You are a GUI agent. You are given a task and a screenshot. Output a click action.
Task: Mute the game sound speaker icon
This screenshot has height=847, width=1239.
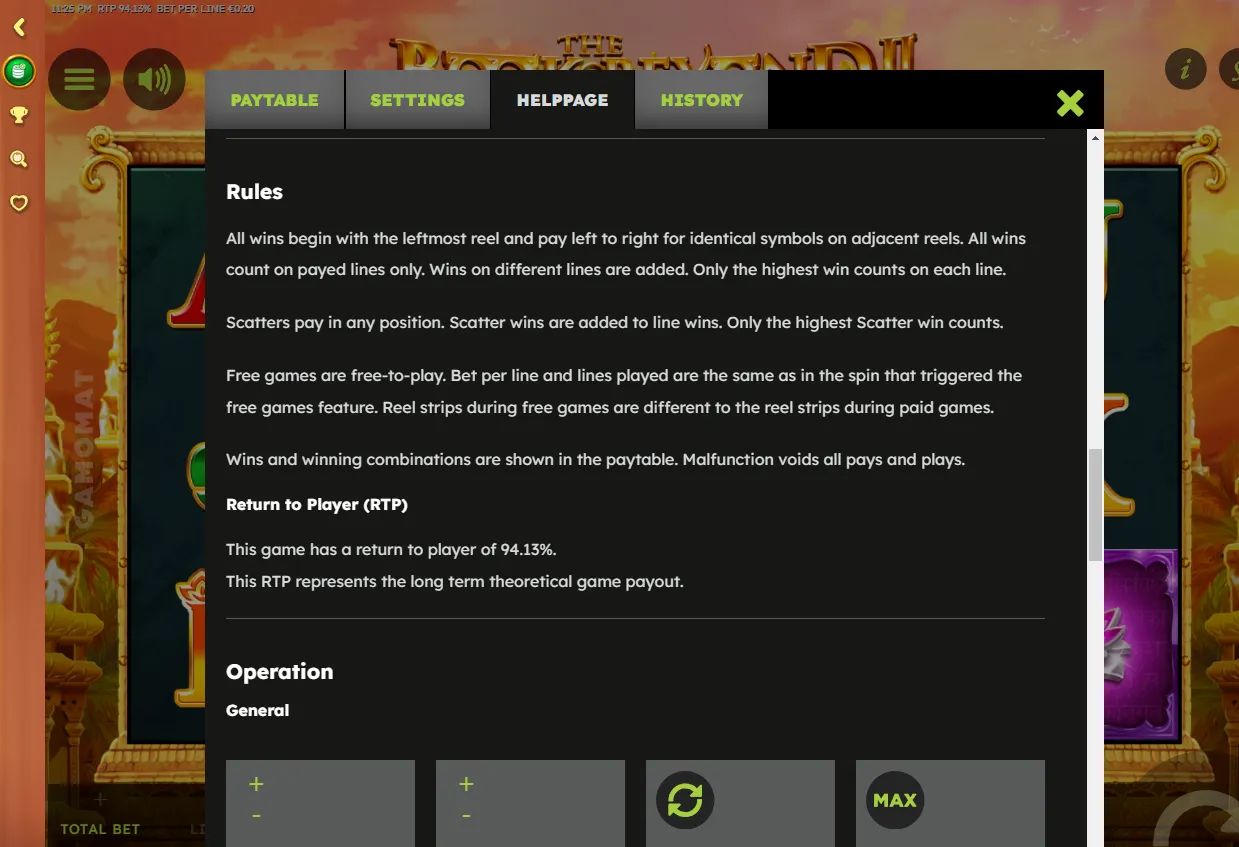154,79
